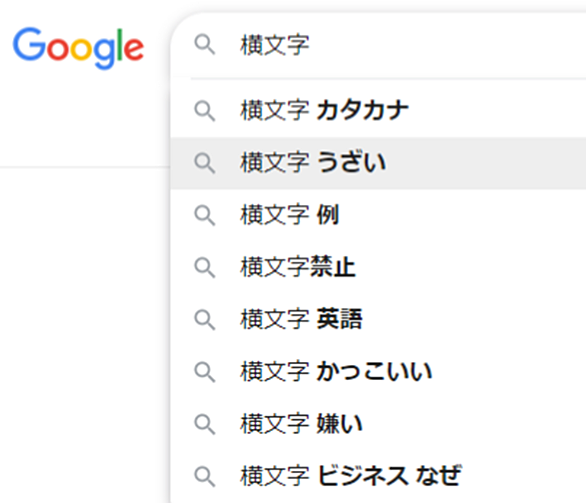Screen dimensions: 586x503
Task: Click magnifier icon beside 横文字 かっこいい
Action: 205,372
